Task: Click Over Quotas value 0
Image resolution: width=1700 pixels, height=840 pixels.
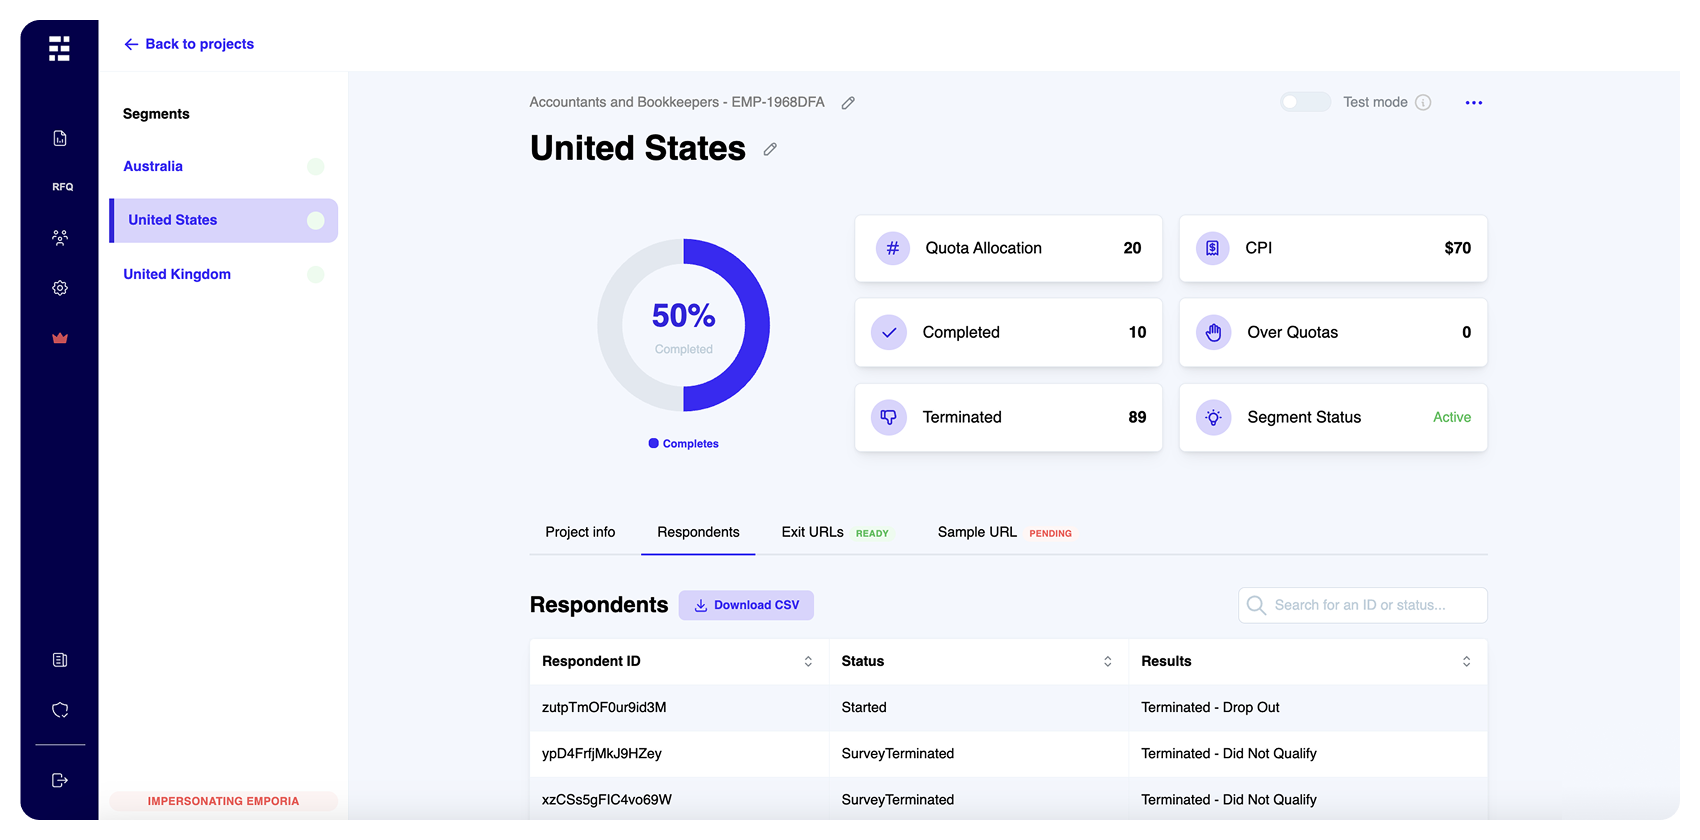Action: pyautogui.click(x=1467, y=332)
